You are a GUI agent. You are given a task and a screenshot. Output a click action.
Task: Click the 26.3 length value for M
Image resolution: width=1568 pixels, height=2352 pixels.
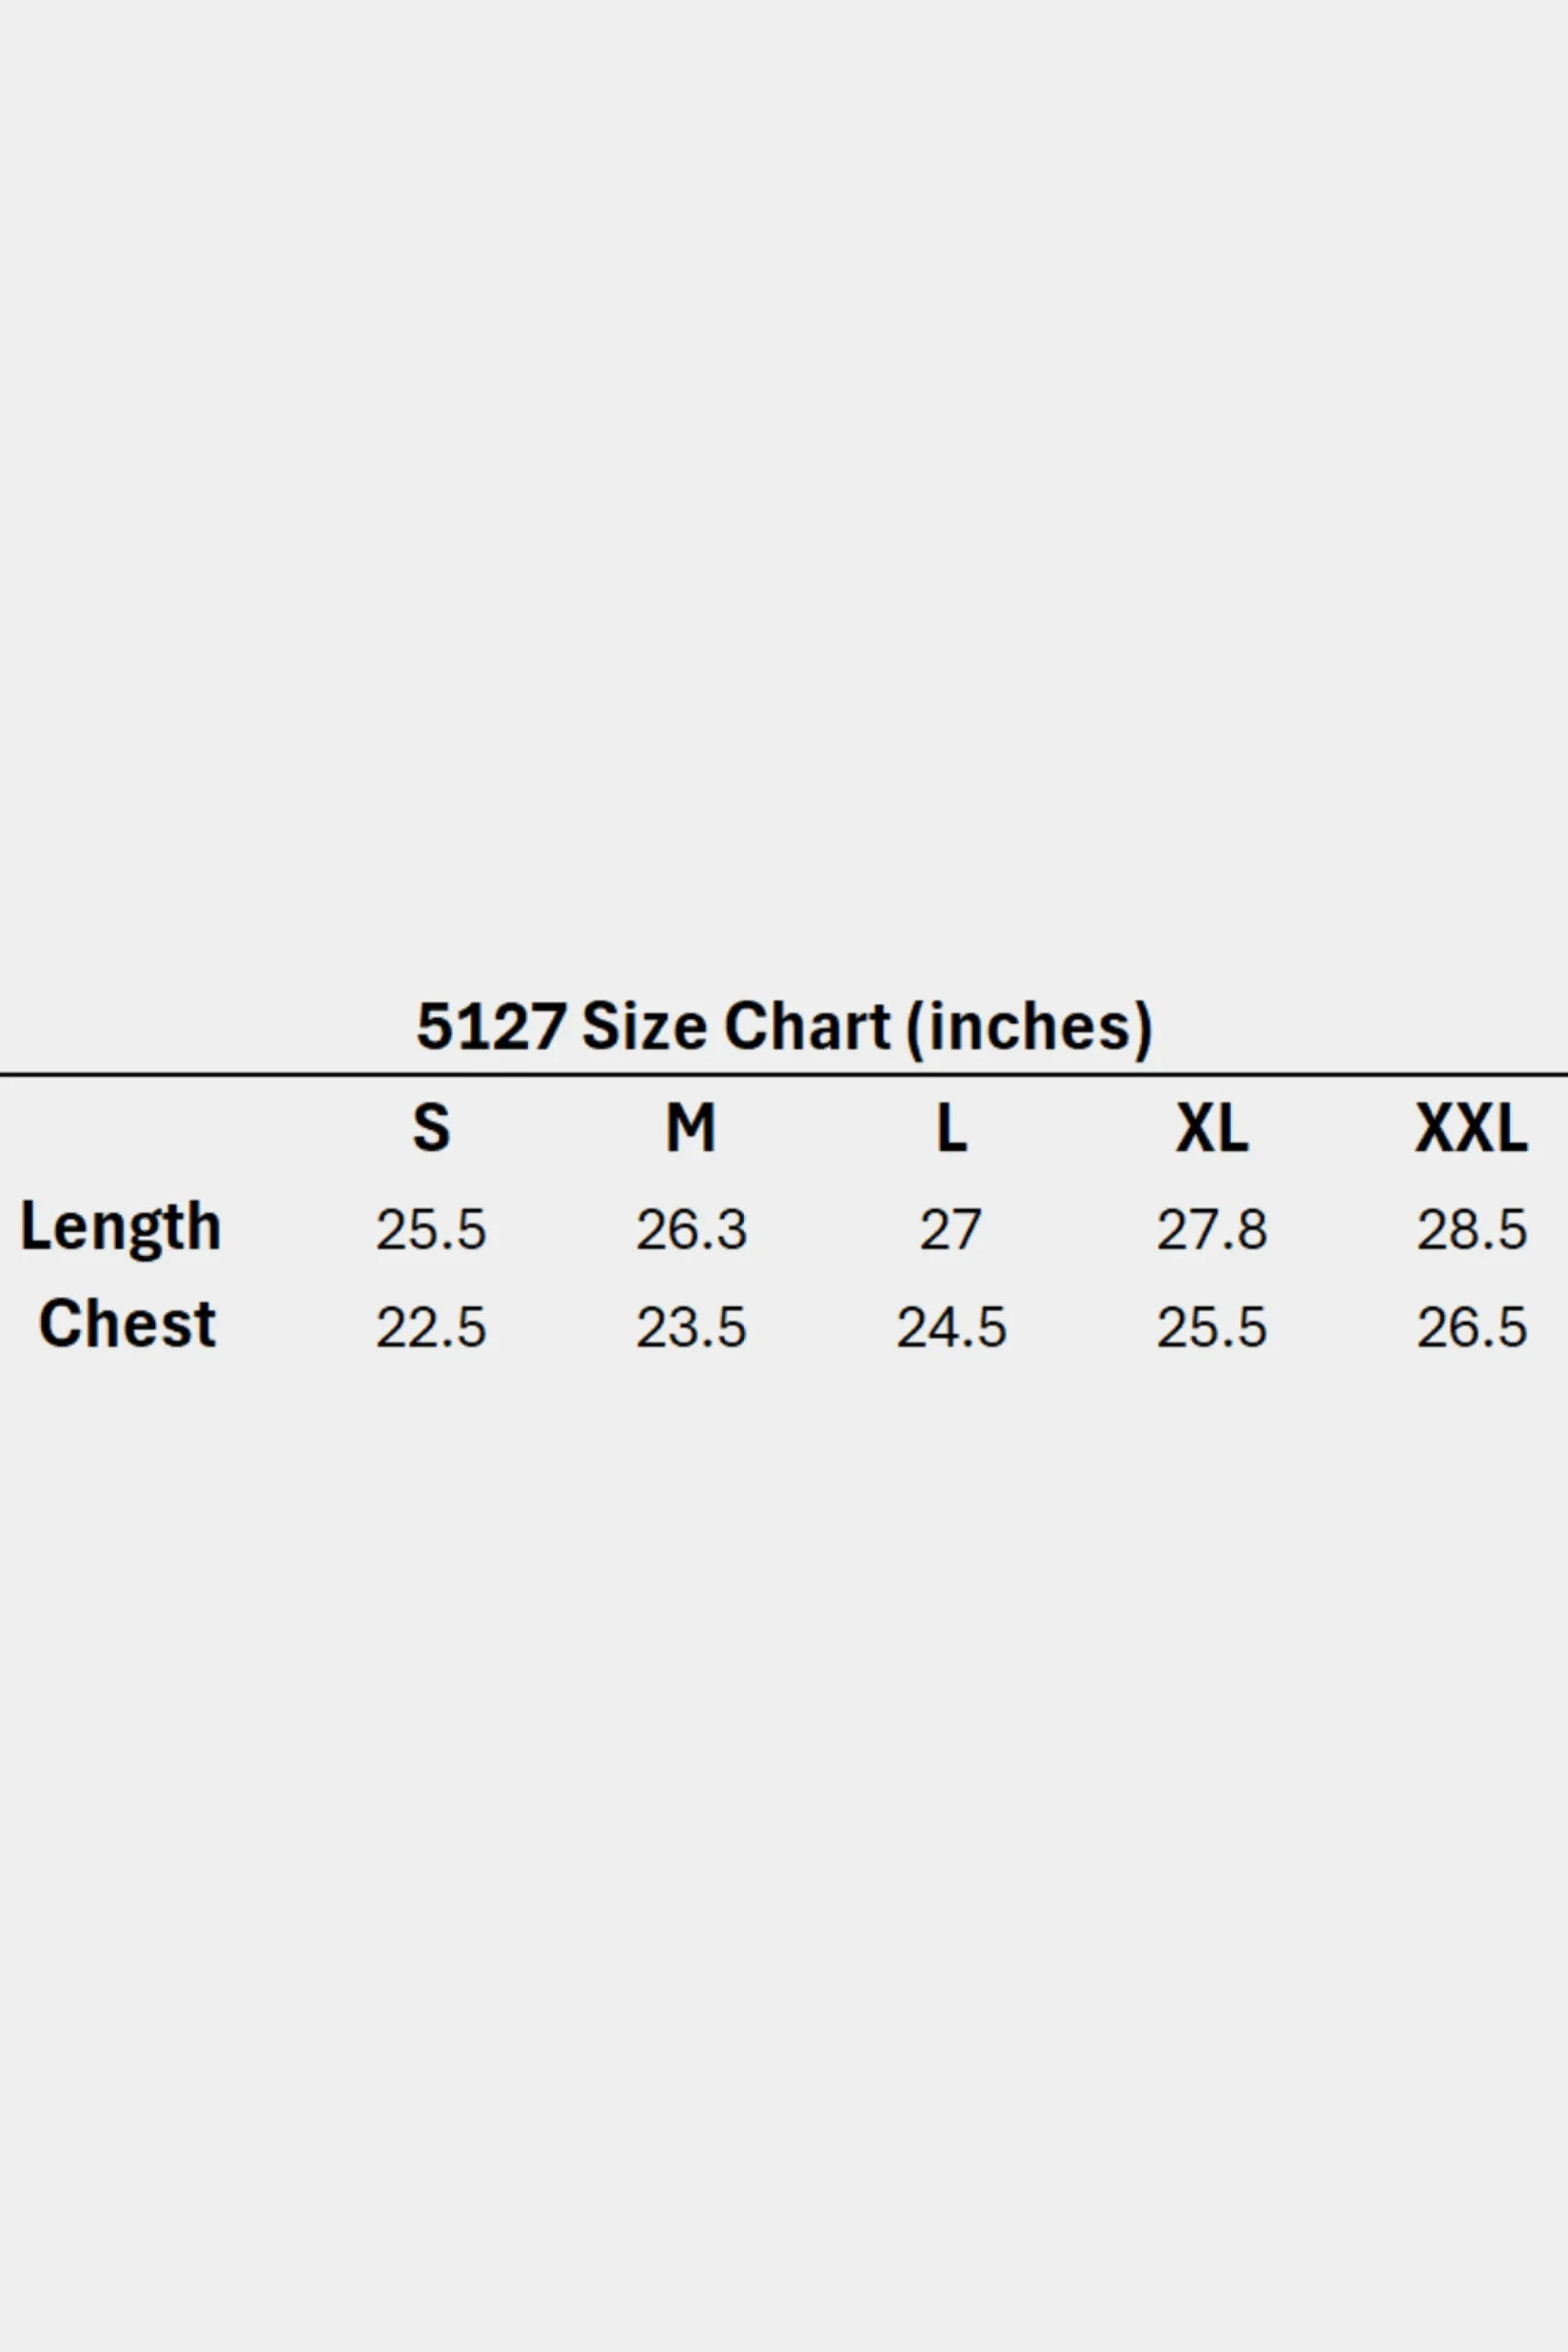click(691, 1229)
